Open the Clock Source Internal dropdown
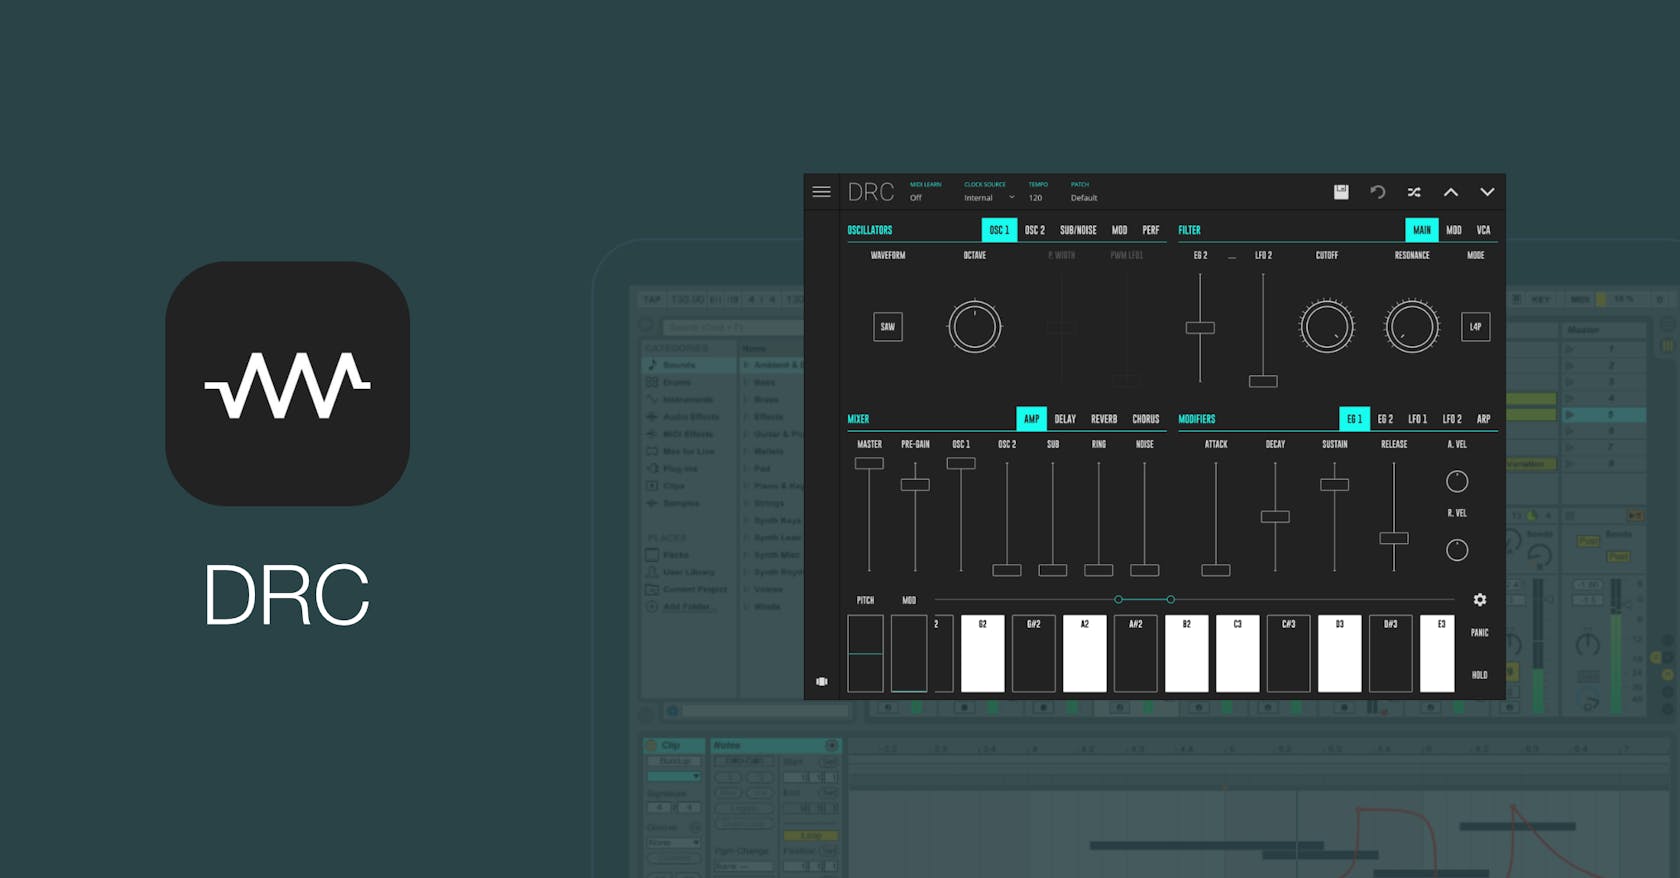The height and width of the screenshot is (878, 1680). (989, 198)
